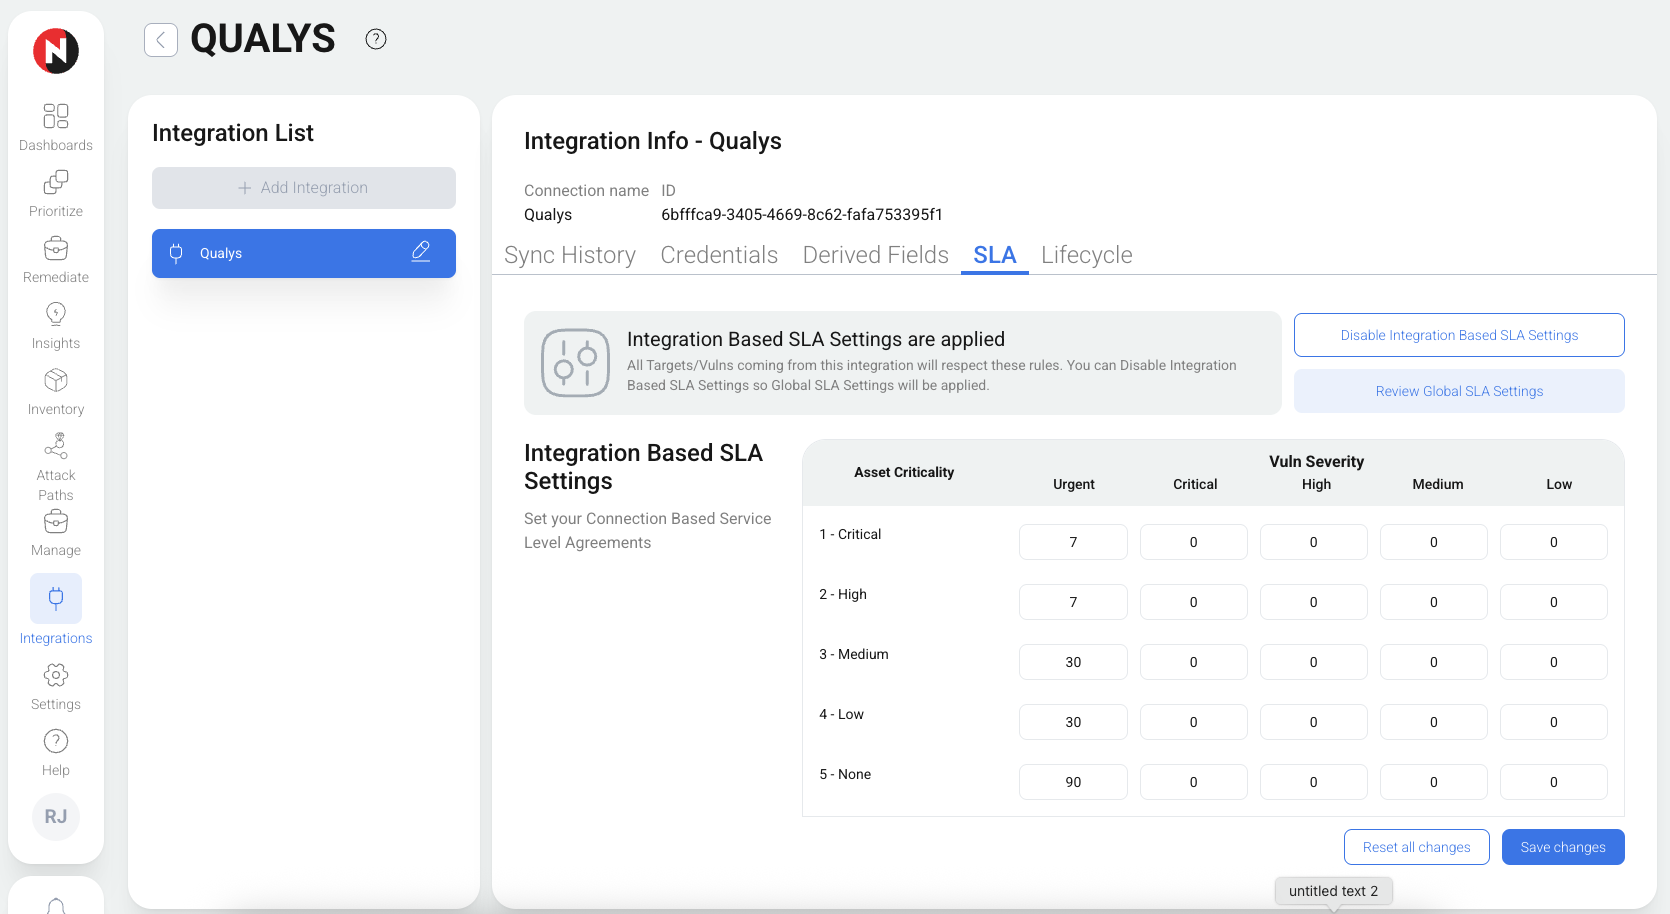This screenshot has height=914, width=1670.
Task: Open the Settings gear page
Action: tap(56, 686)
